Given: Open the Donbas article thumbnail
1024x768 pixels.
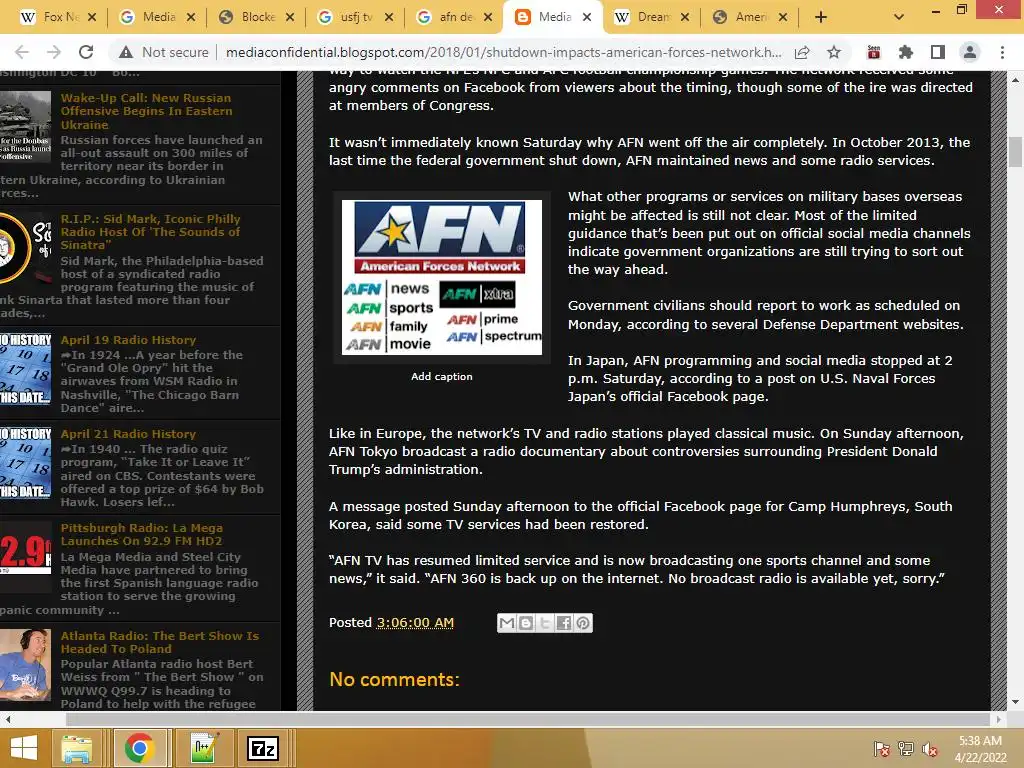Looking at the screenshot, I should [25, 127].
